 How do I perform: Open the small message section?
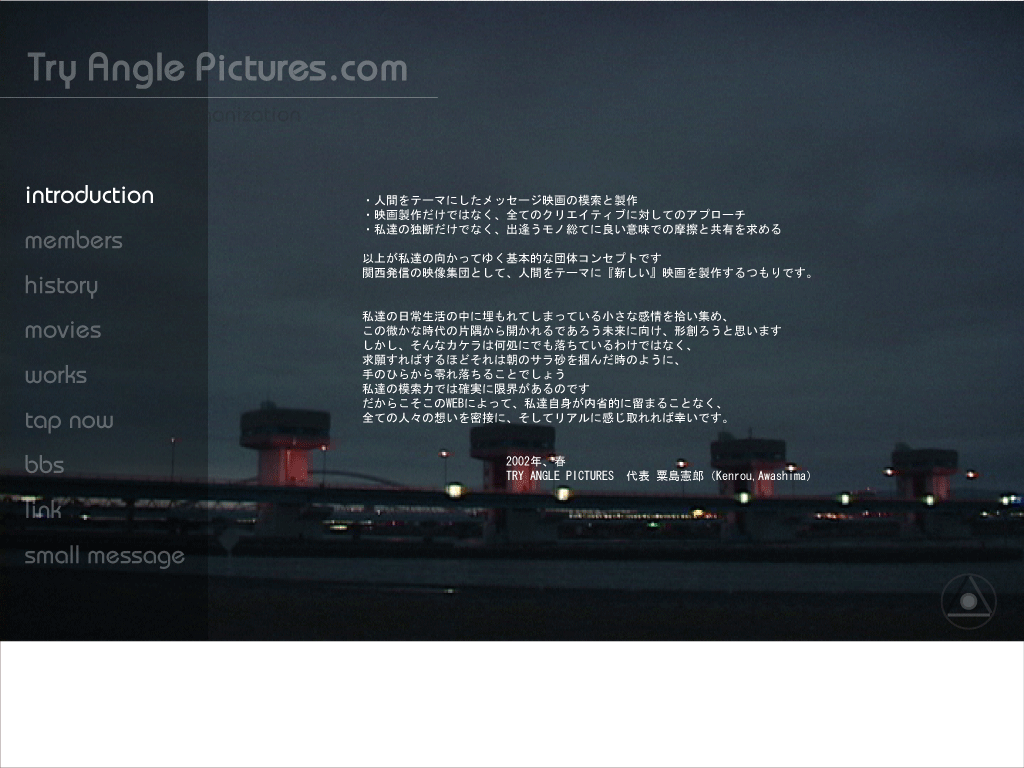tap(105, 556)
